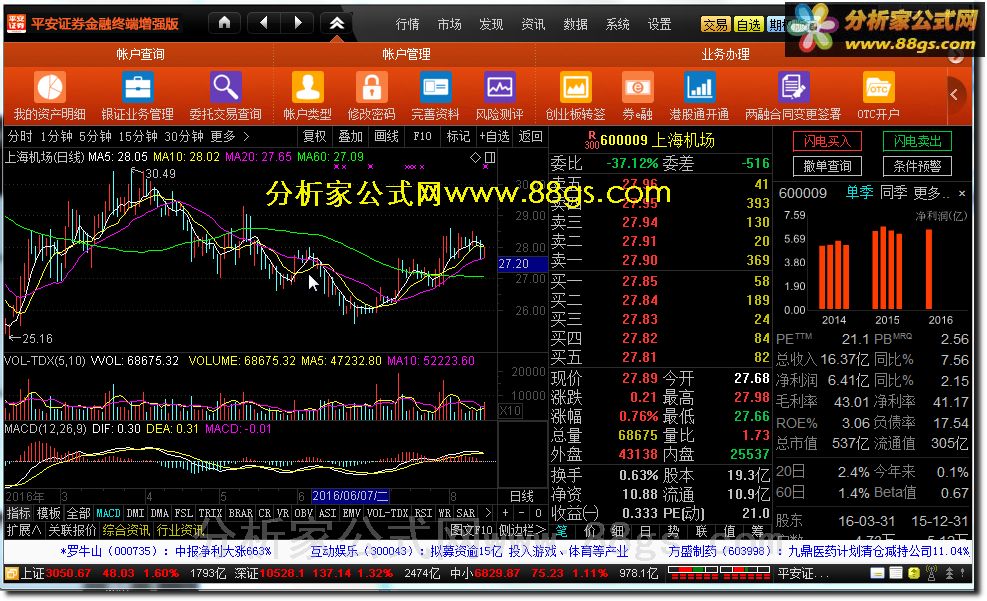The width and height of the screenshot is (987, 601).
Task: Open the 数据 menu
Action: click(575, 24)
